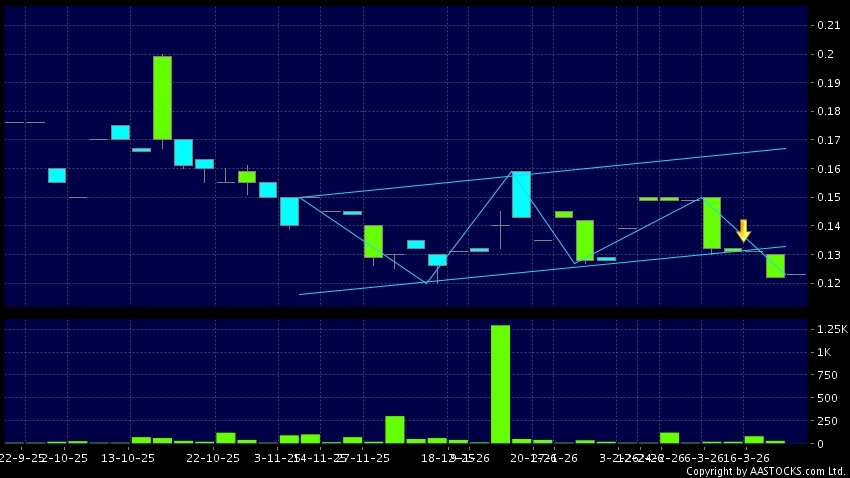This screenshot has width=850, height=478.
Task: Select the 750 volume axis label
Action: tap(826, 375)
